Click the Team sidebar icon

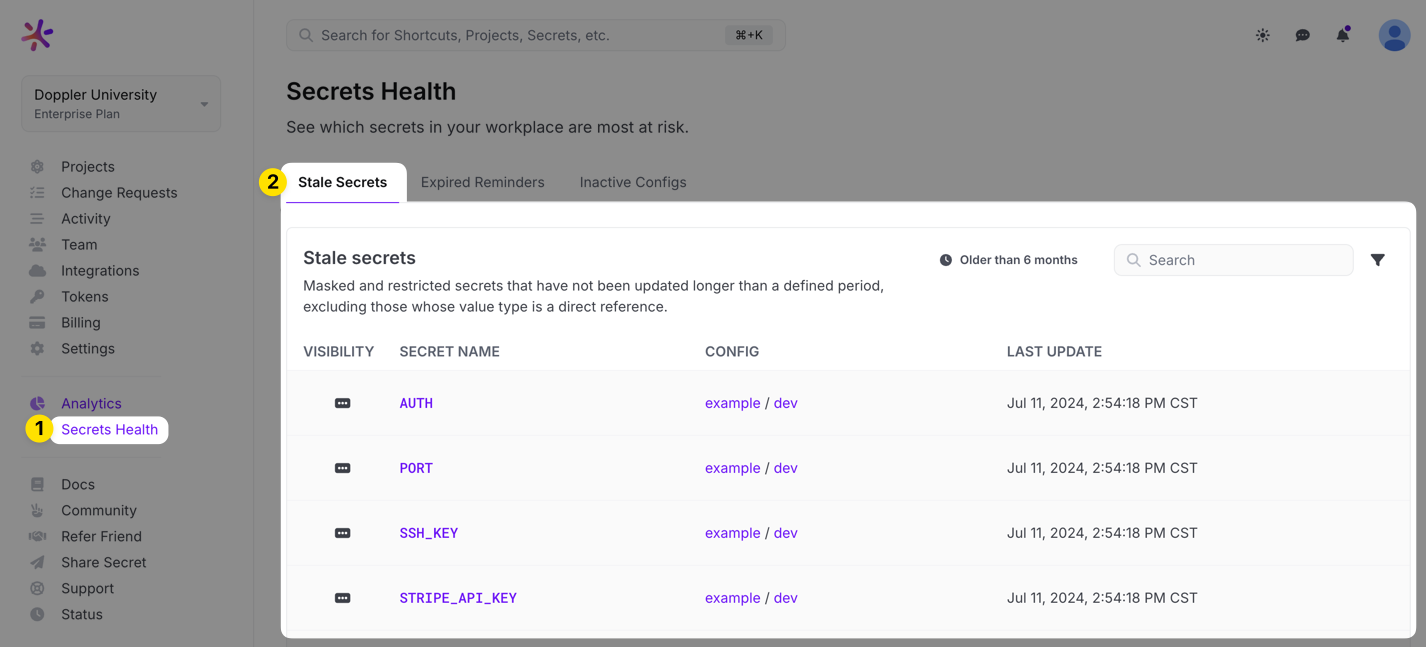(37, 245)
